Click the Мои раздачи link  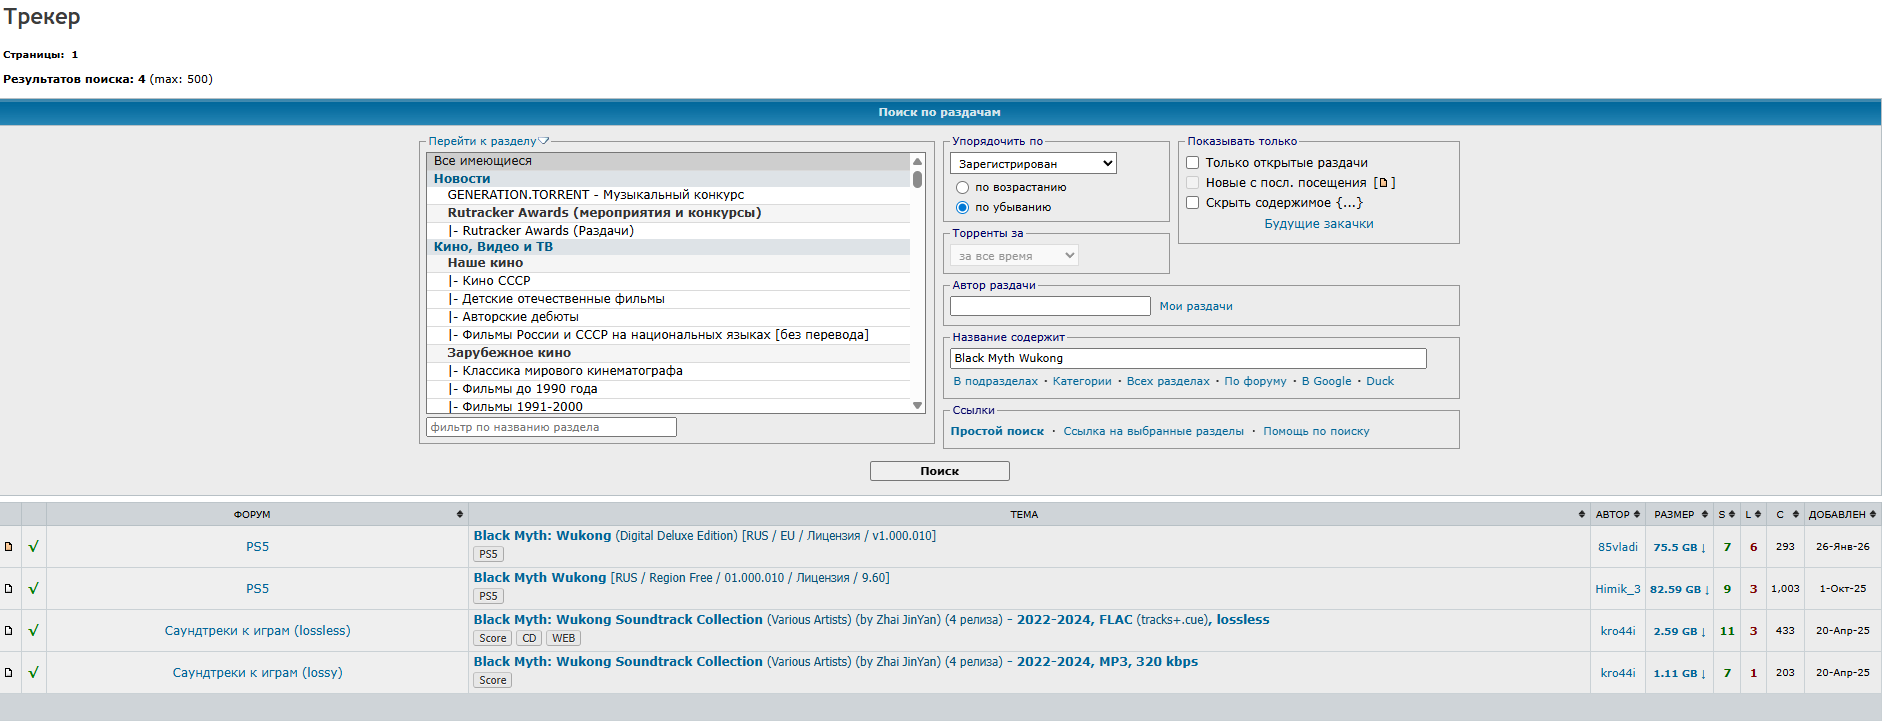point(1196,306)
